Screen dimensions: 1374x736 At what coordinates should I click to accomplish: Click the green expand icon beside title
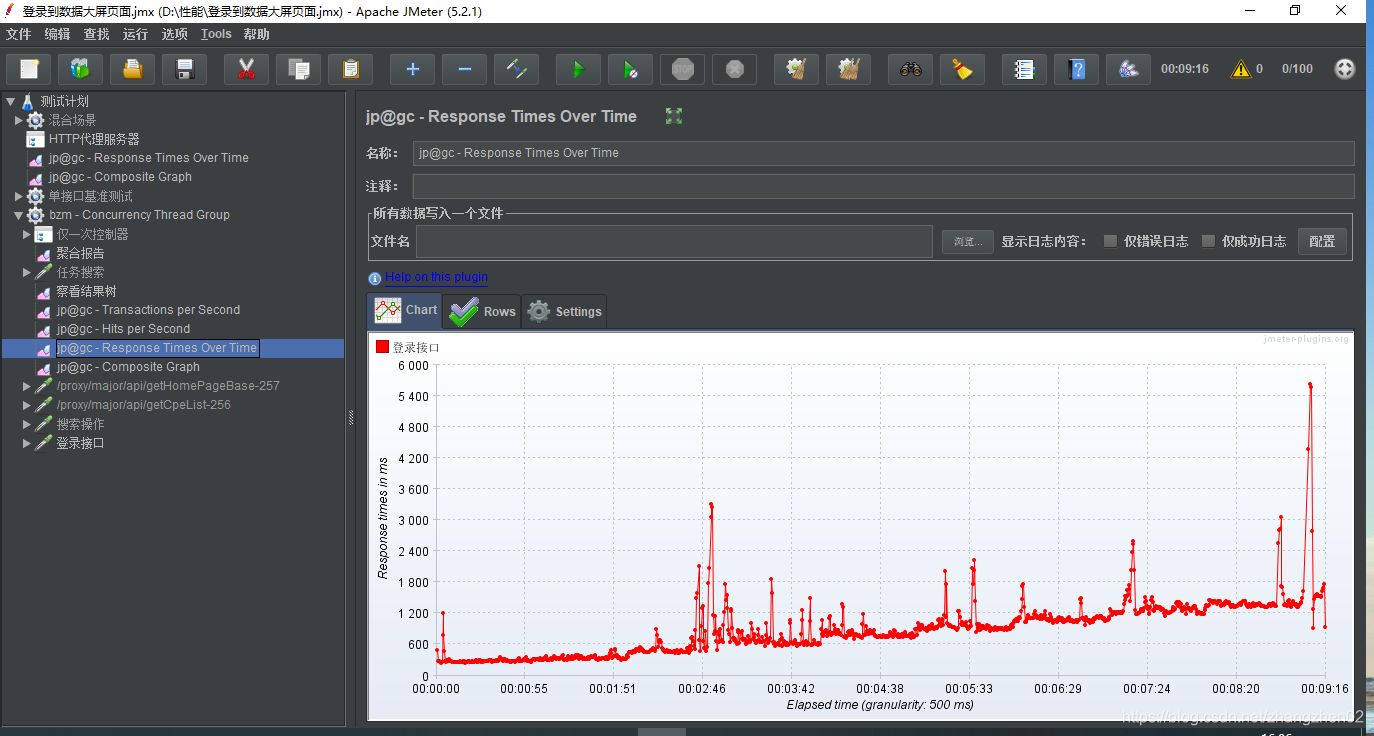(x=674, y=116)
